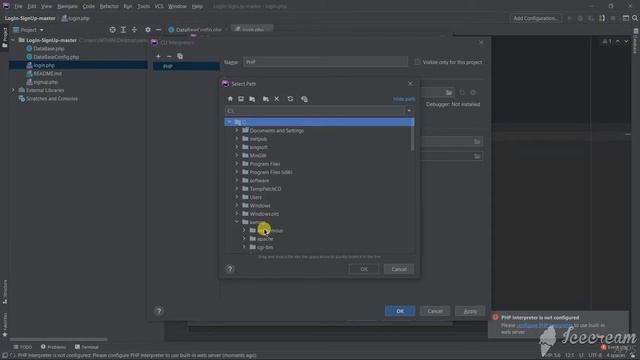Click the project directory icon in Select Path
This screenshot has width=640, height=360.
pos(252,99)
